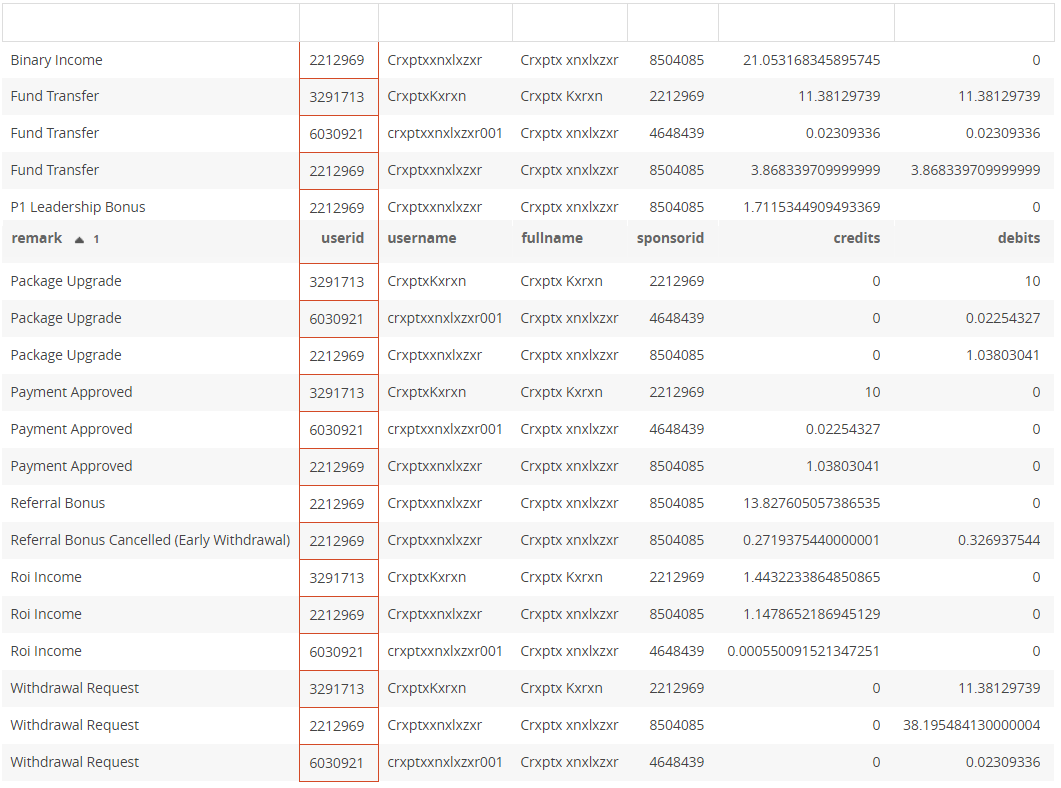
Task: Click the sort order number 1 badge
Action: [x=96, y=239]
